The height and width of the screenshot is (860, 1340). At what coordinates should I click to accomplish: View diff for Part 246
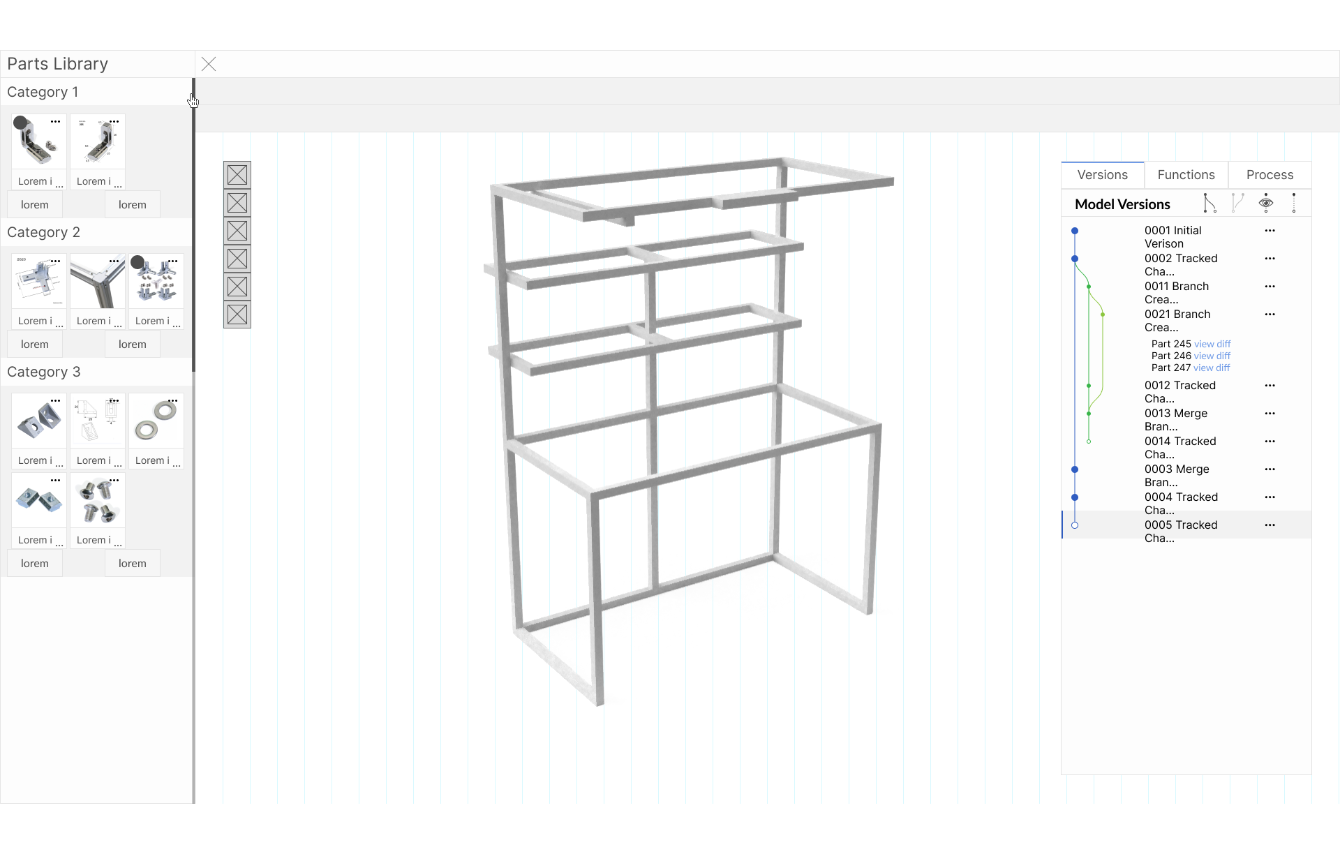coord(1210,355)
